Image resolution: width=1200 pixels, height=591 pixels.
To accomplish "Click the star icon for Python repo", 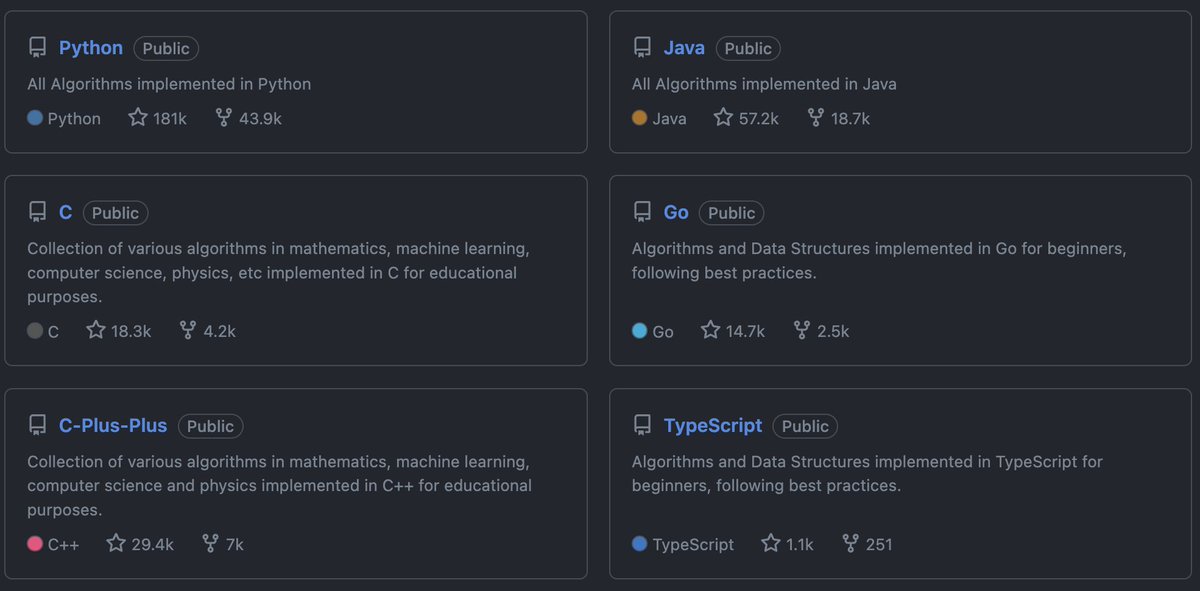I will point(138,118).
